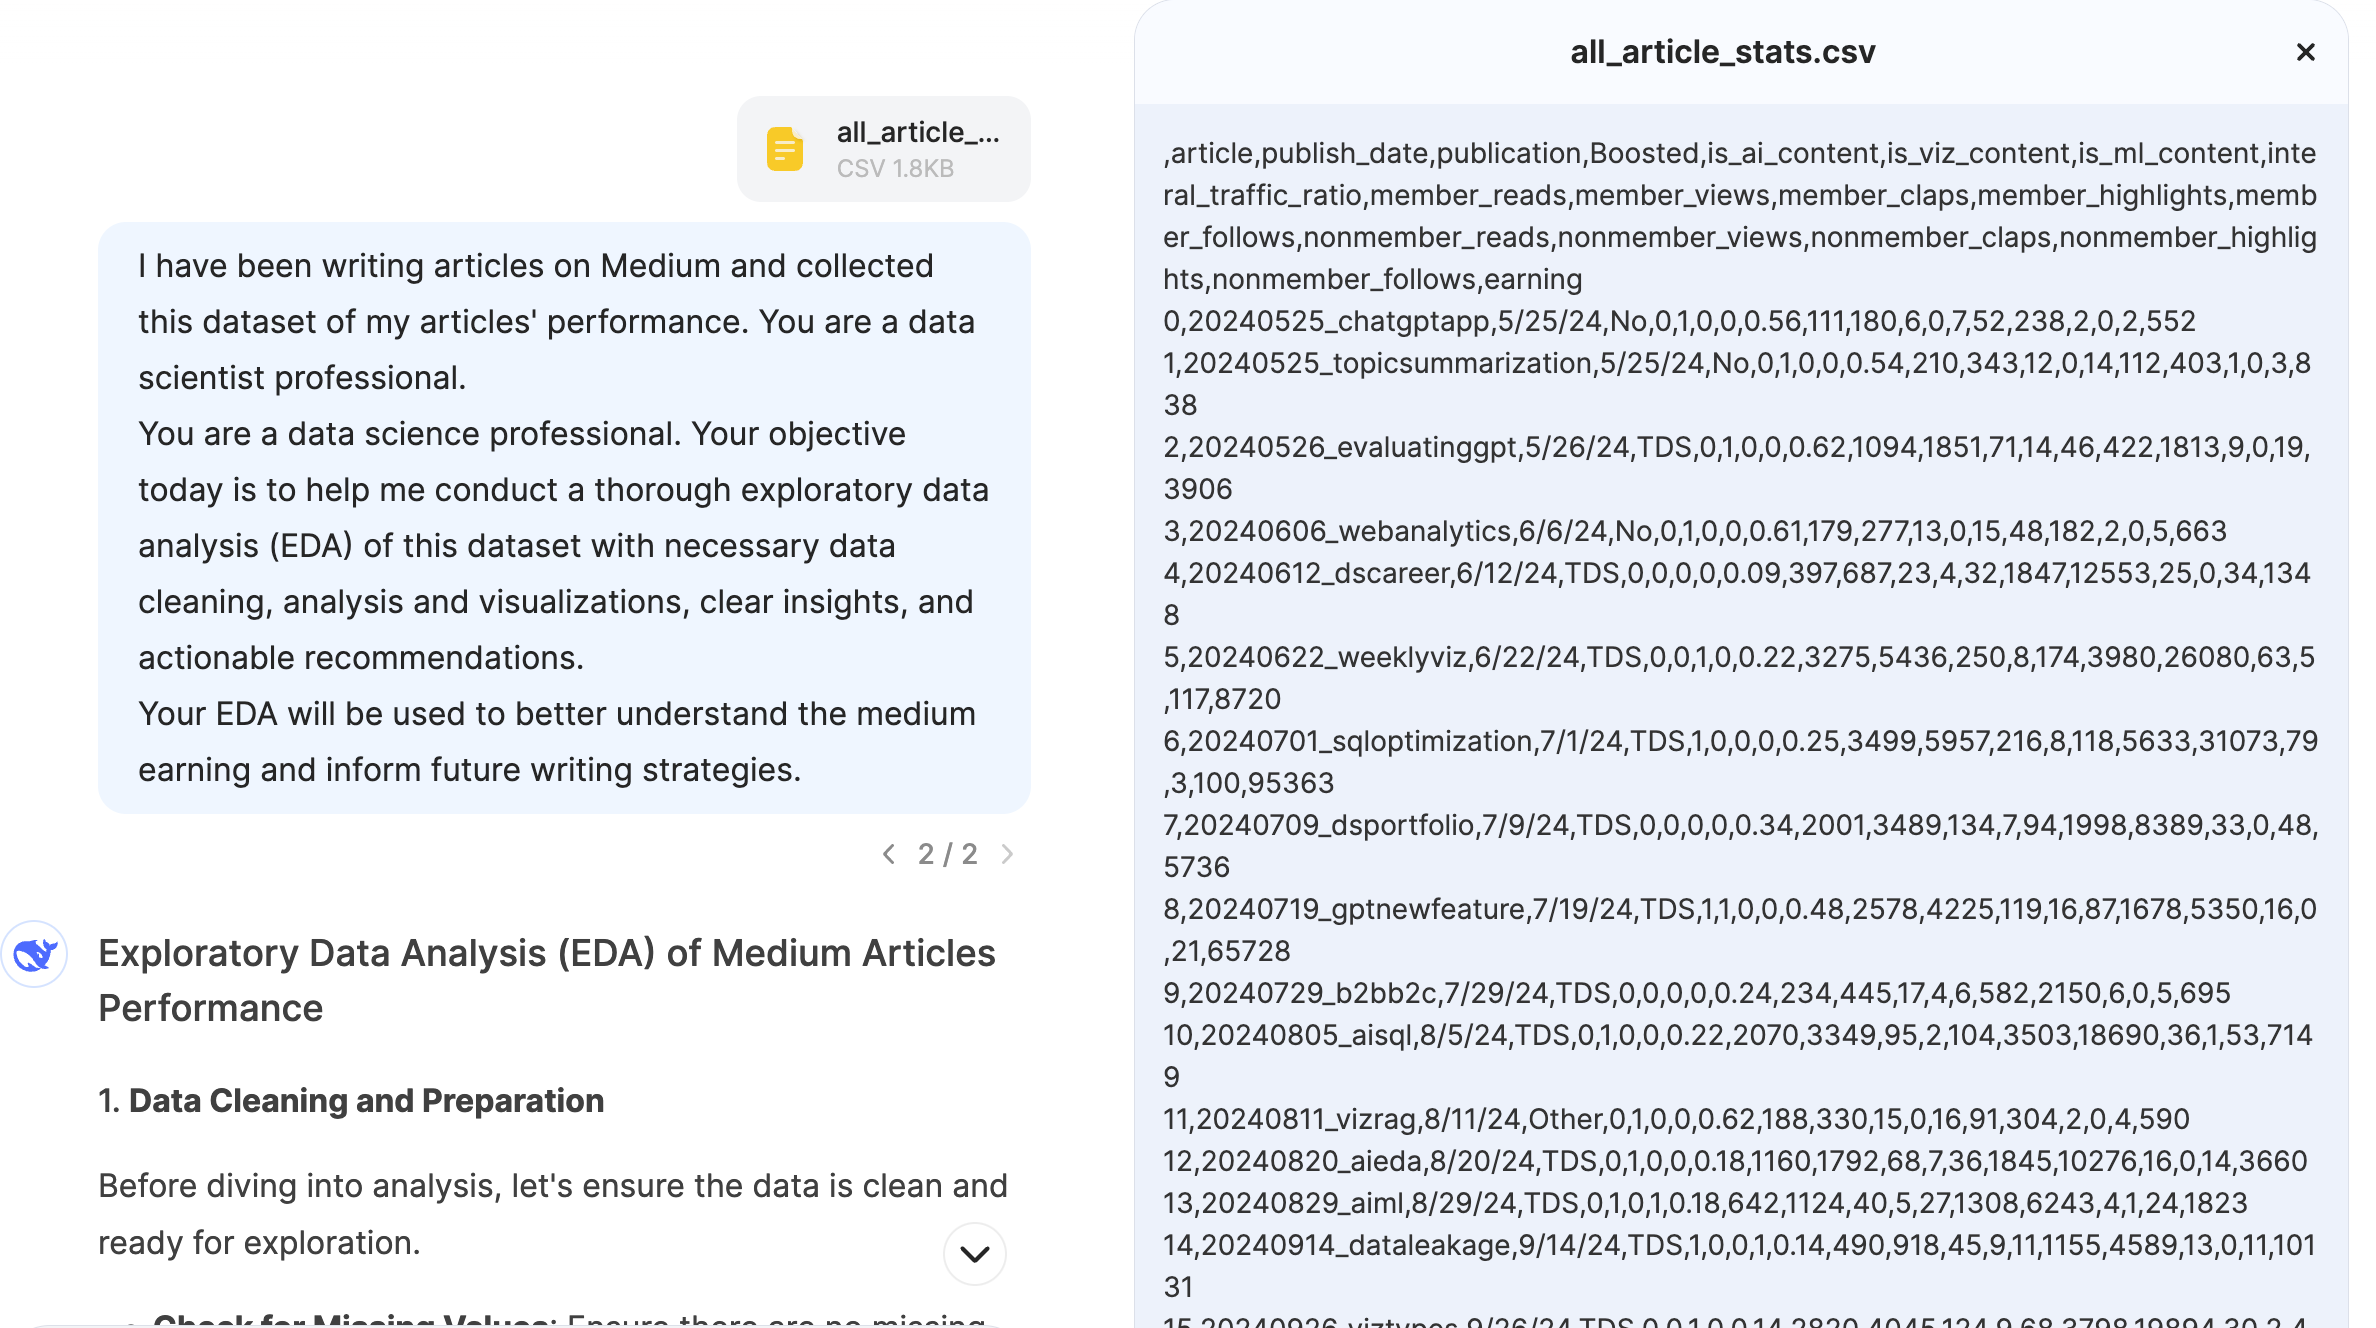
Task: Select the 20240811_vizrag row in the preview
Action: (x=1676, y=1119)
